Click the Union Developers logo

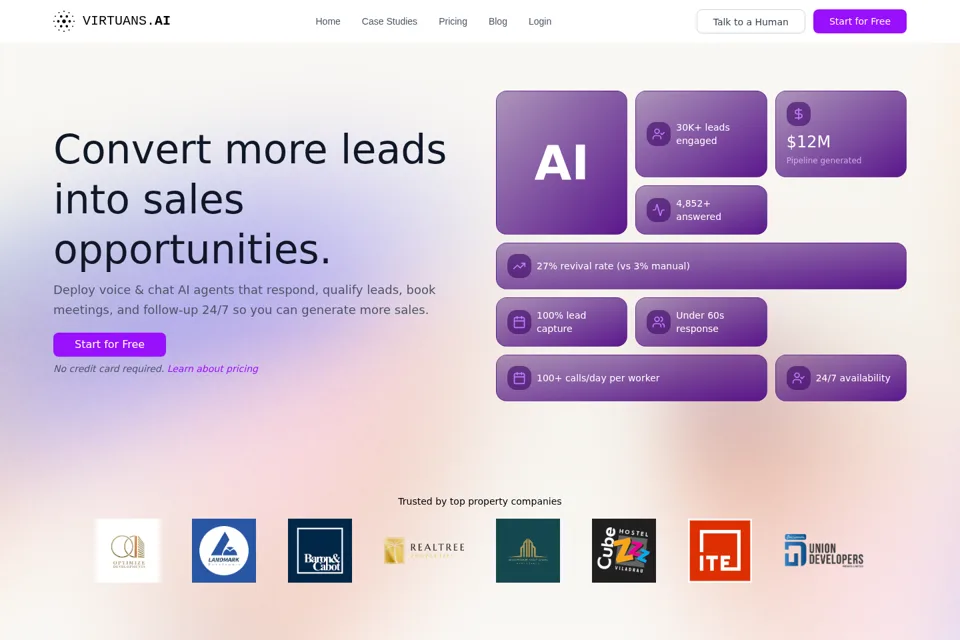tap(824, 551)
